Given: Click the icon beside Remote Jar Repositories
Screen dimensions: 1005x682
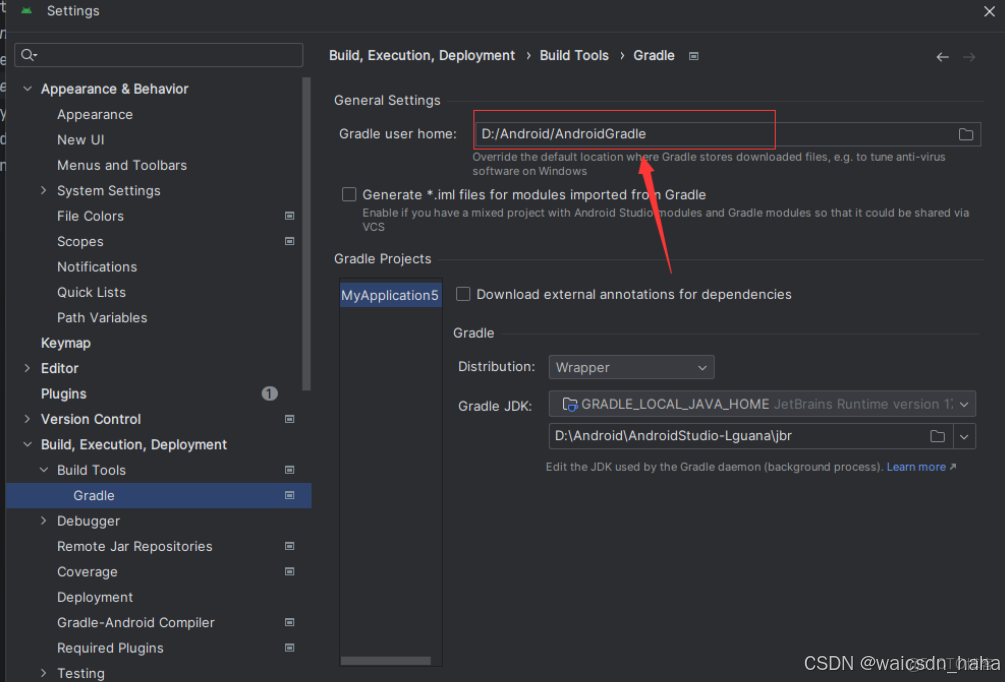Looking at the screenshot, I should 289,546.
